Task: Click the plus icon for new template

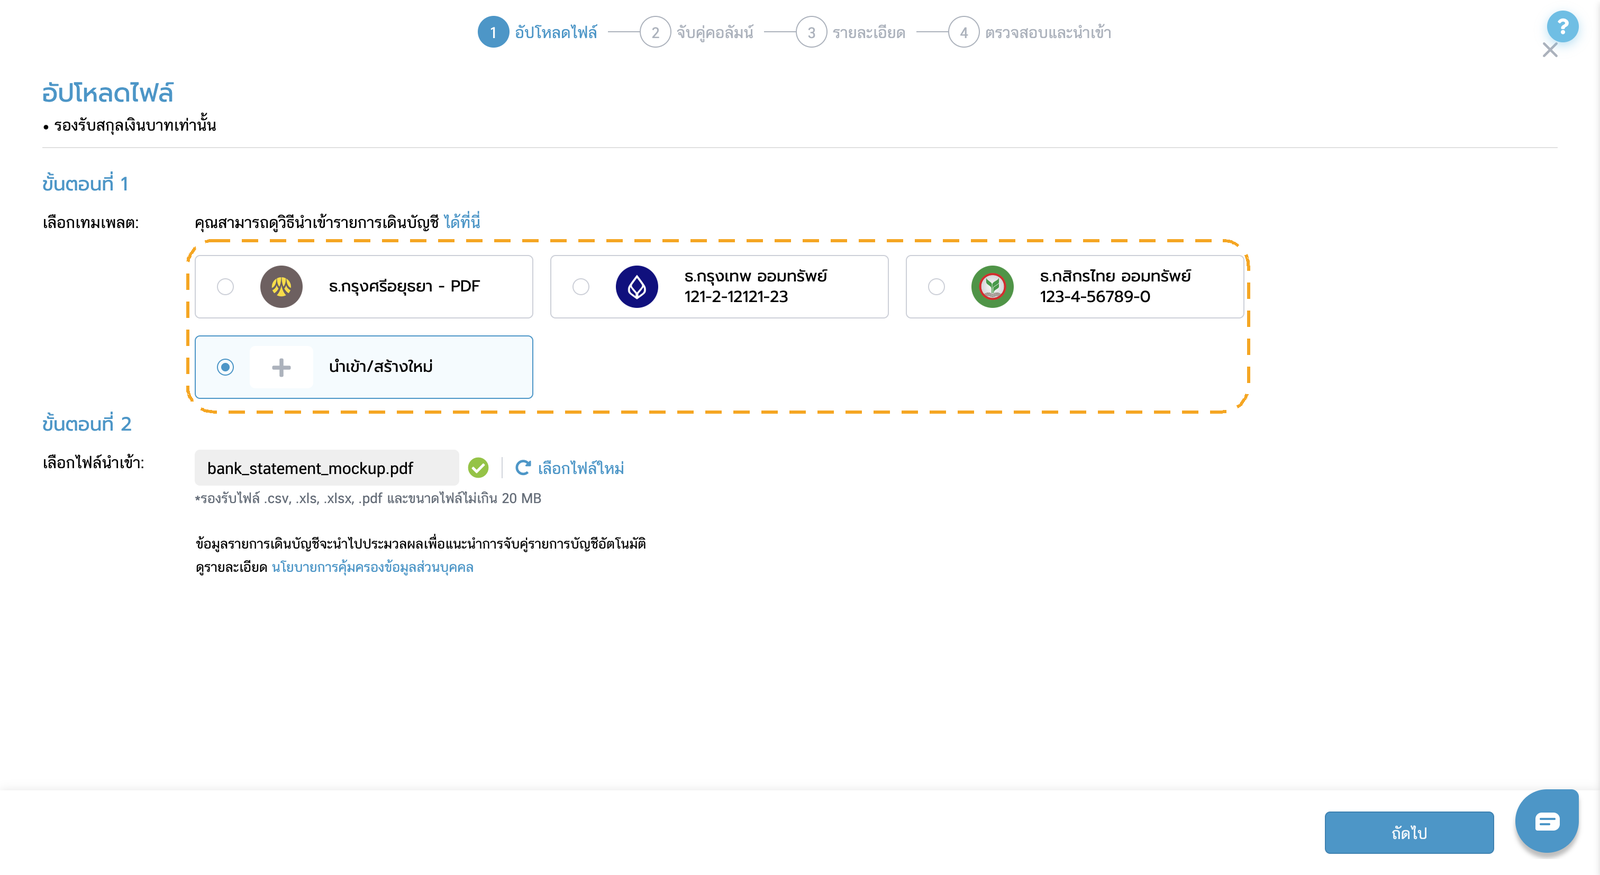Action: [281, 367]
